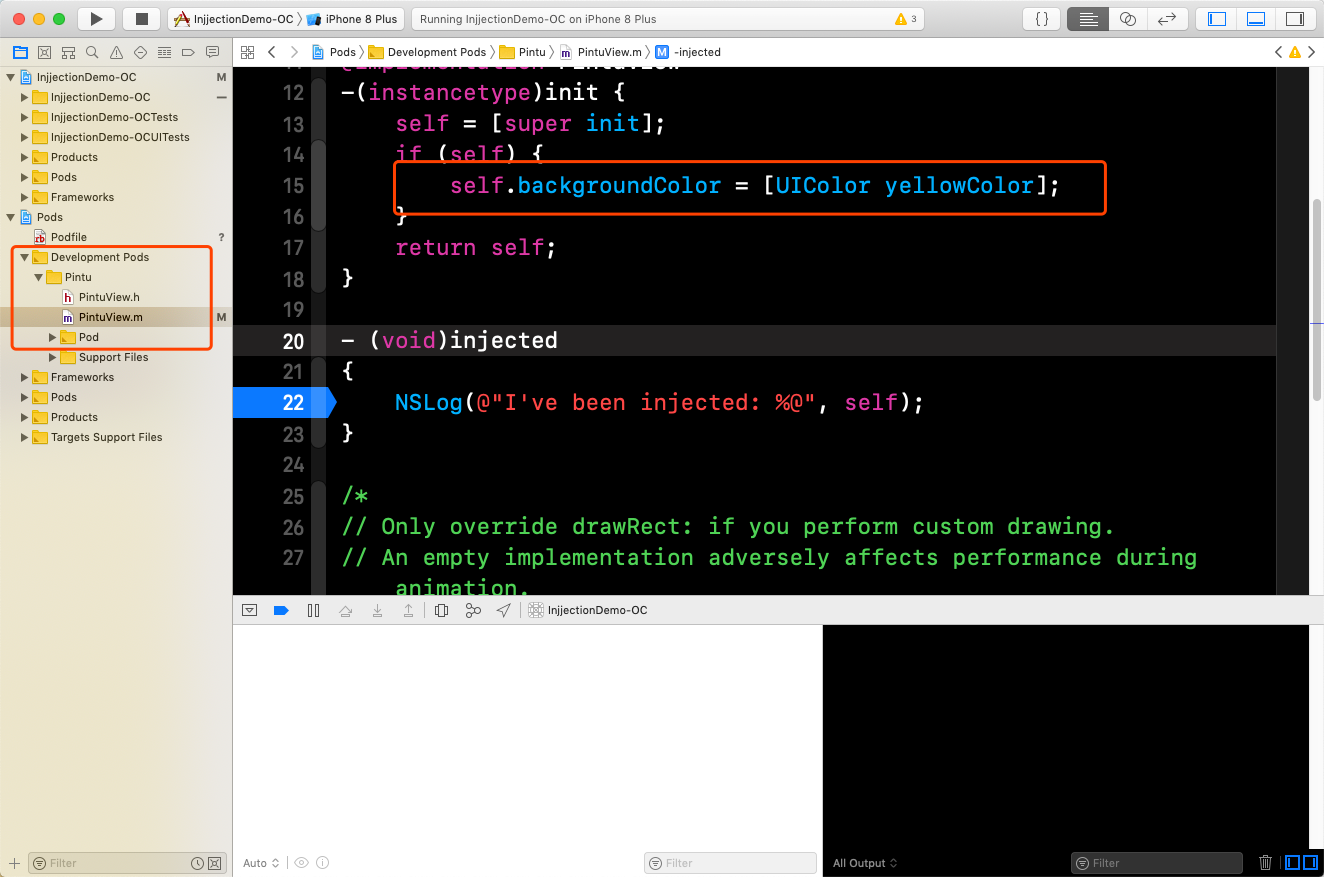Switch to Symbol navigator tab

68,52
